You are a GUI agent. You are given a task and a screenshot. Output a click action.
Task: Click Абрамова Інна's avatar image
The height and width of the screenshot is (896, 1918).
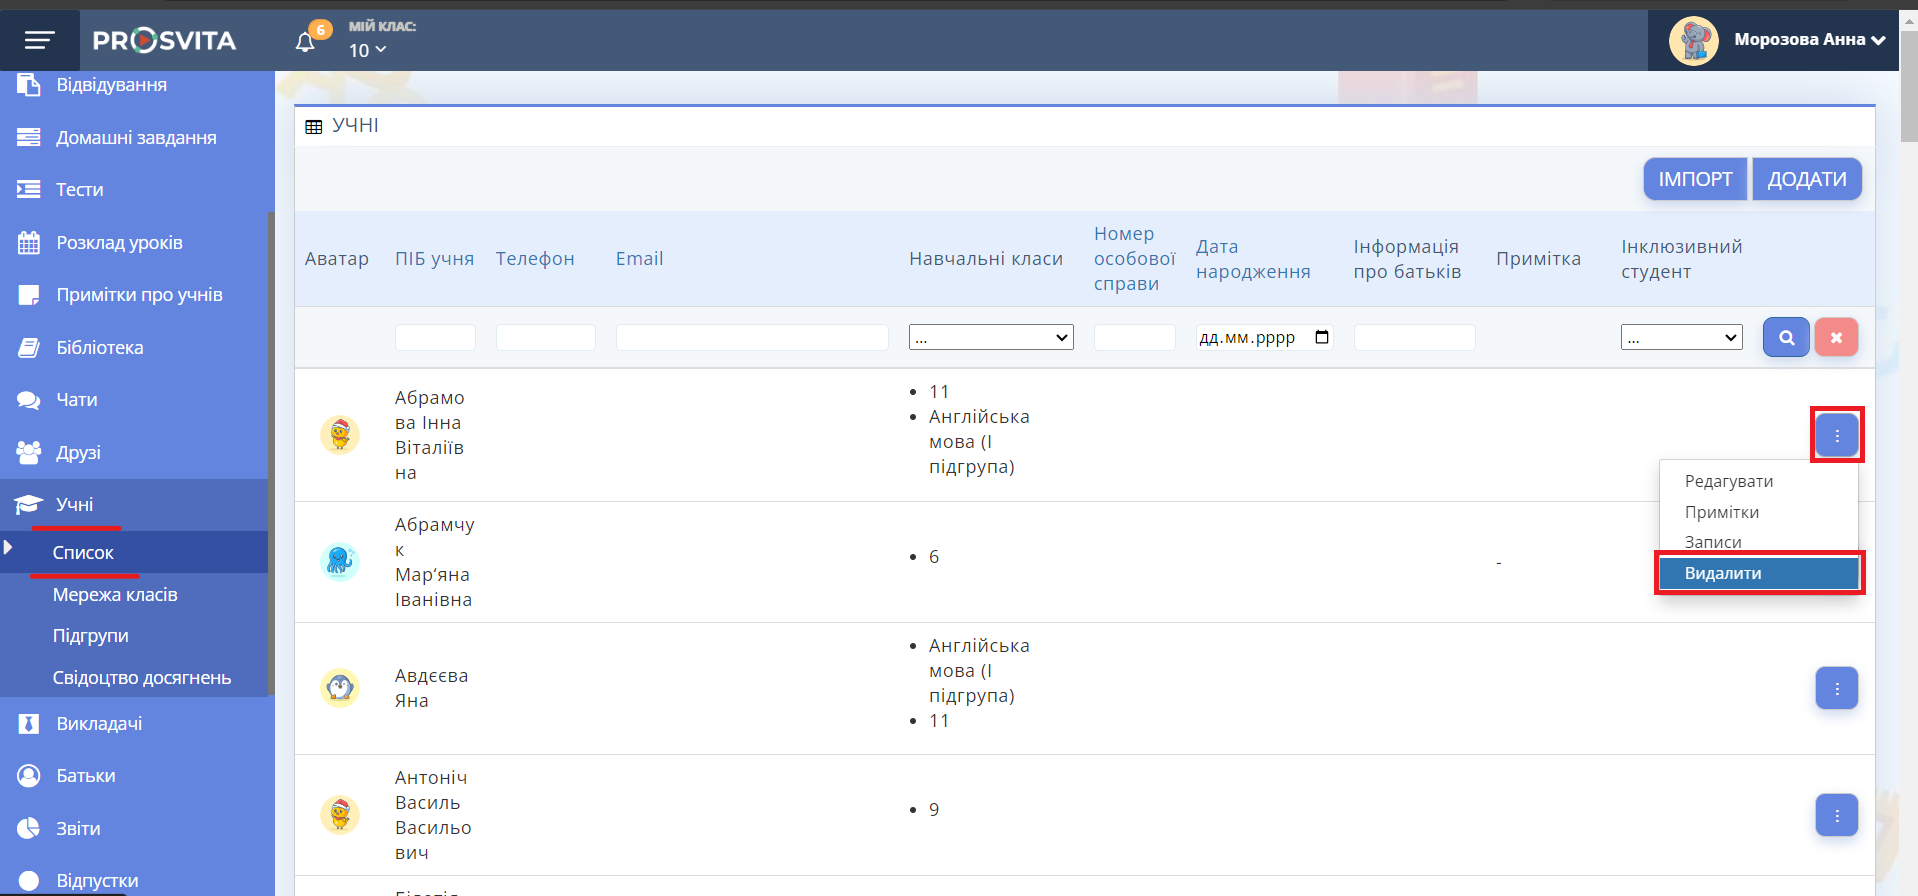tap(340, 435)
